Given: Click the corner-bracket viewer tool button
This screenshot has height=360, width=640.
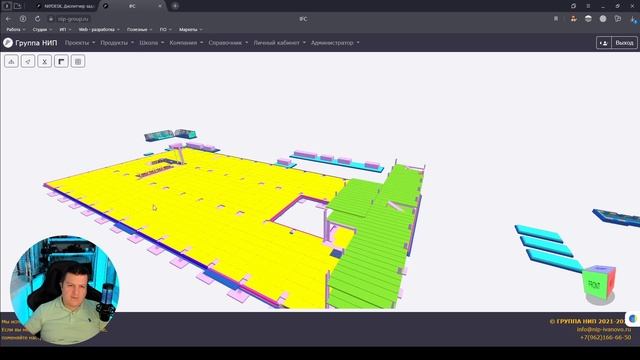Looking at the screenshot, I should [61, 62].
